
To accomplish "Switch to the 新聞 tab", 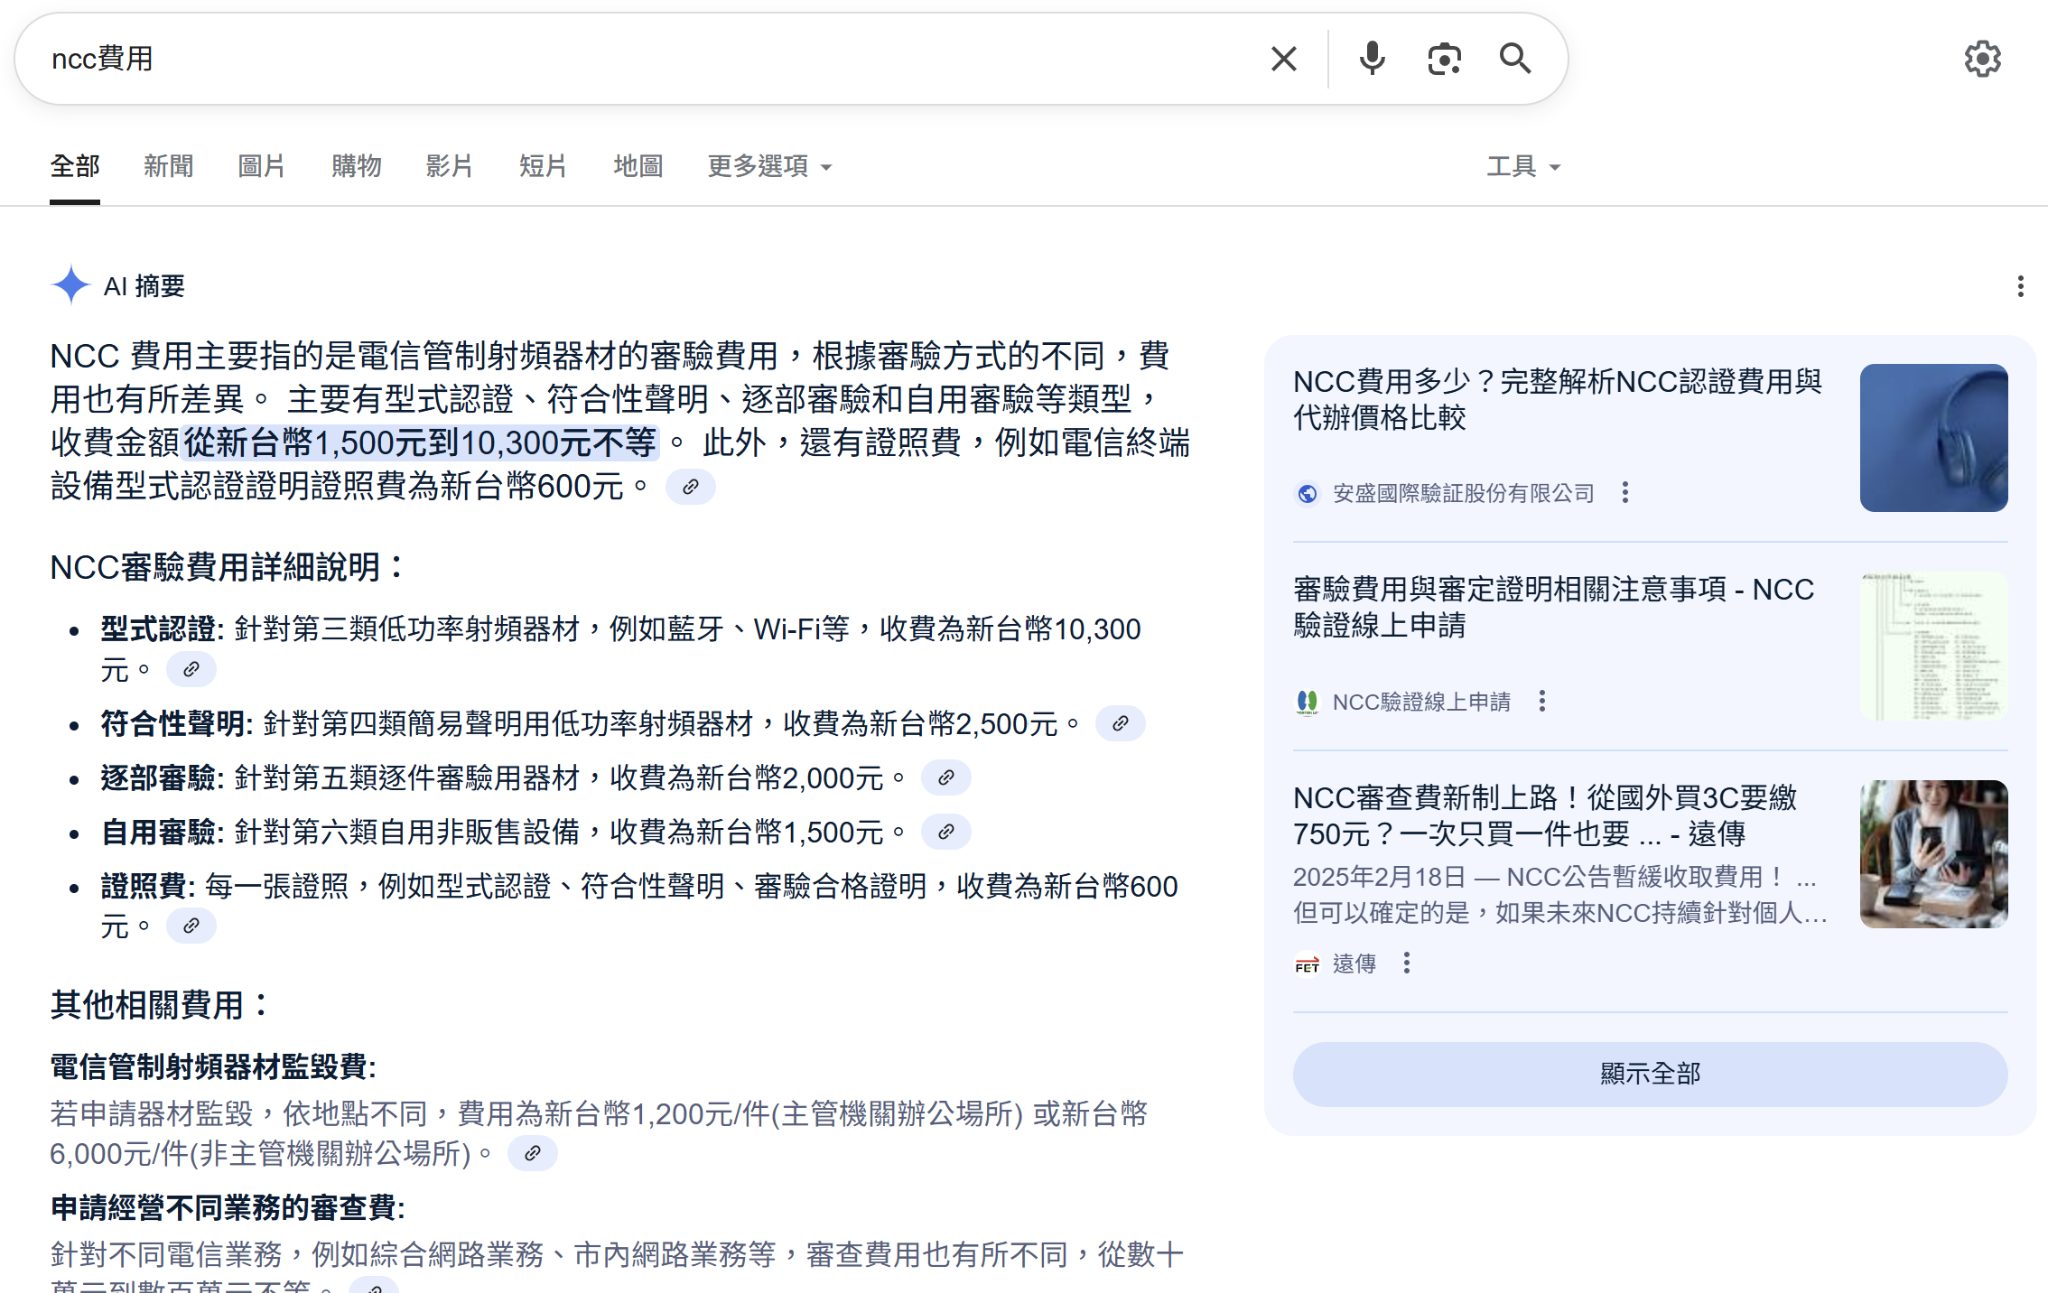I will coord(168,166).
